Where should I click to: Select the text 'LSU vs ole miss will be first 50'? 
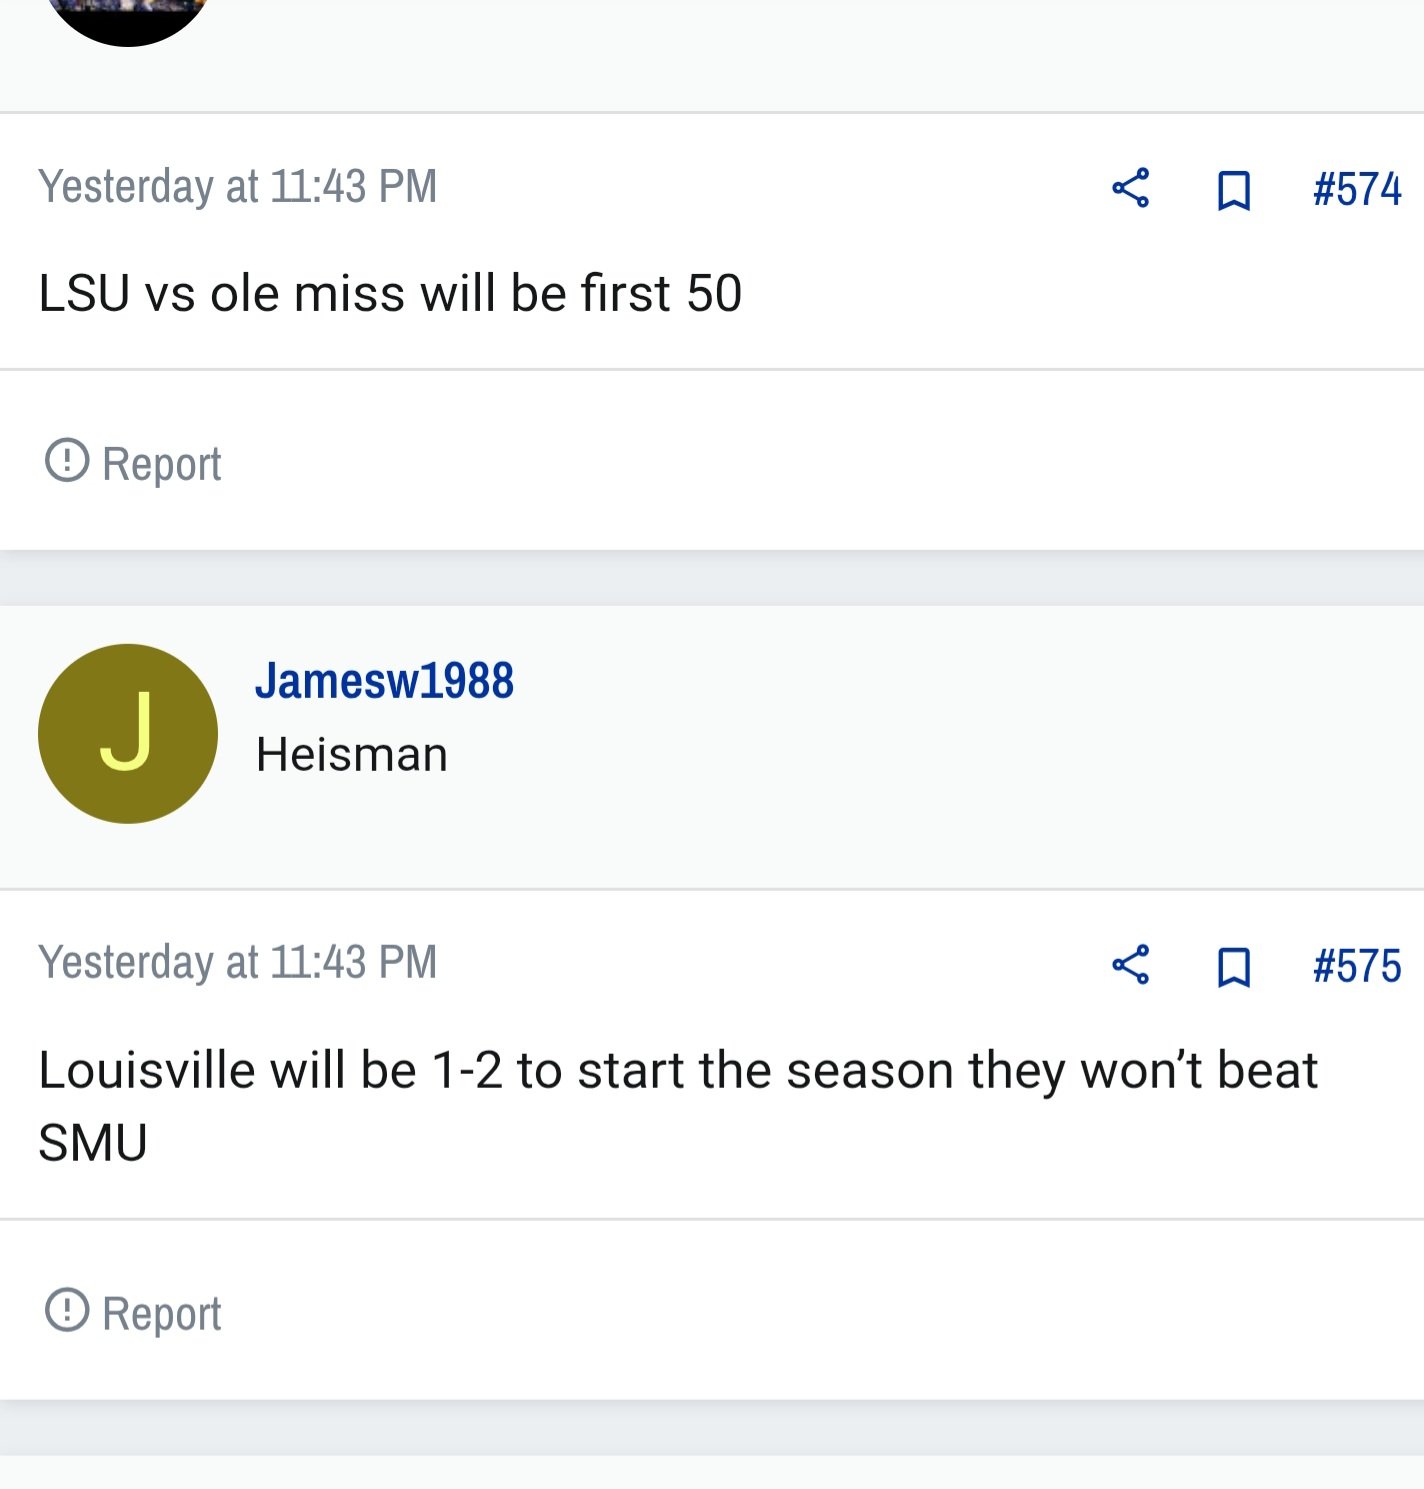tap(390, 294)
